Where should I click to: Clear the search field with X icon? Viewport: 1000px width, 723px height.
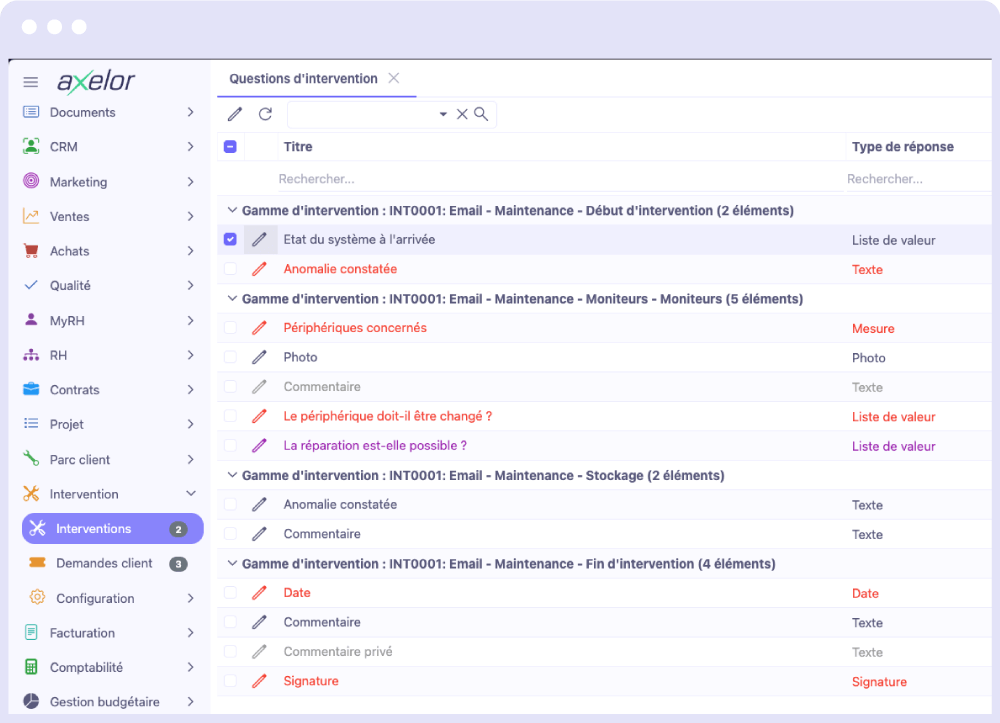tap(462, 114)
